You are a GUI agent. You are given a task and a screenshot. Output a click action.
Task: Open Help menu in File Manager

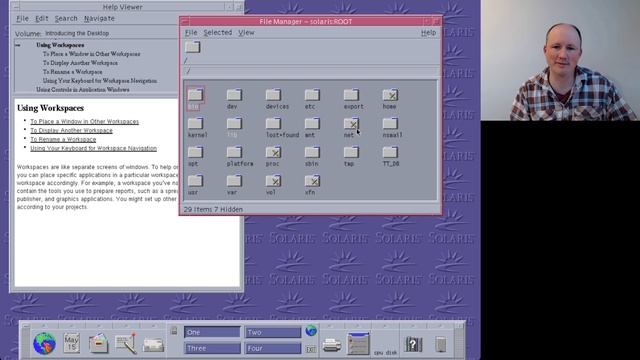428,33
